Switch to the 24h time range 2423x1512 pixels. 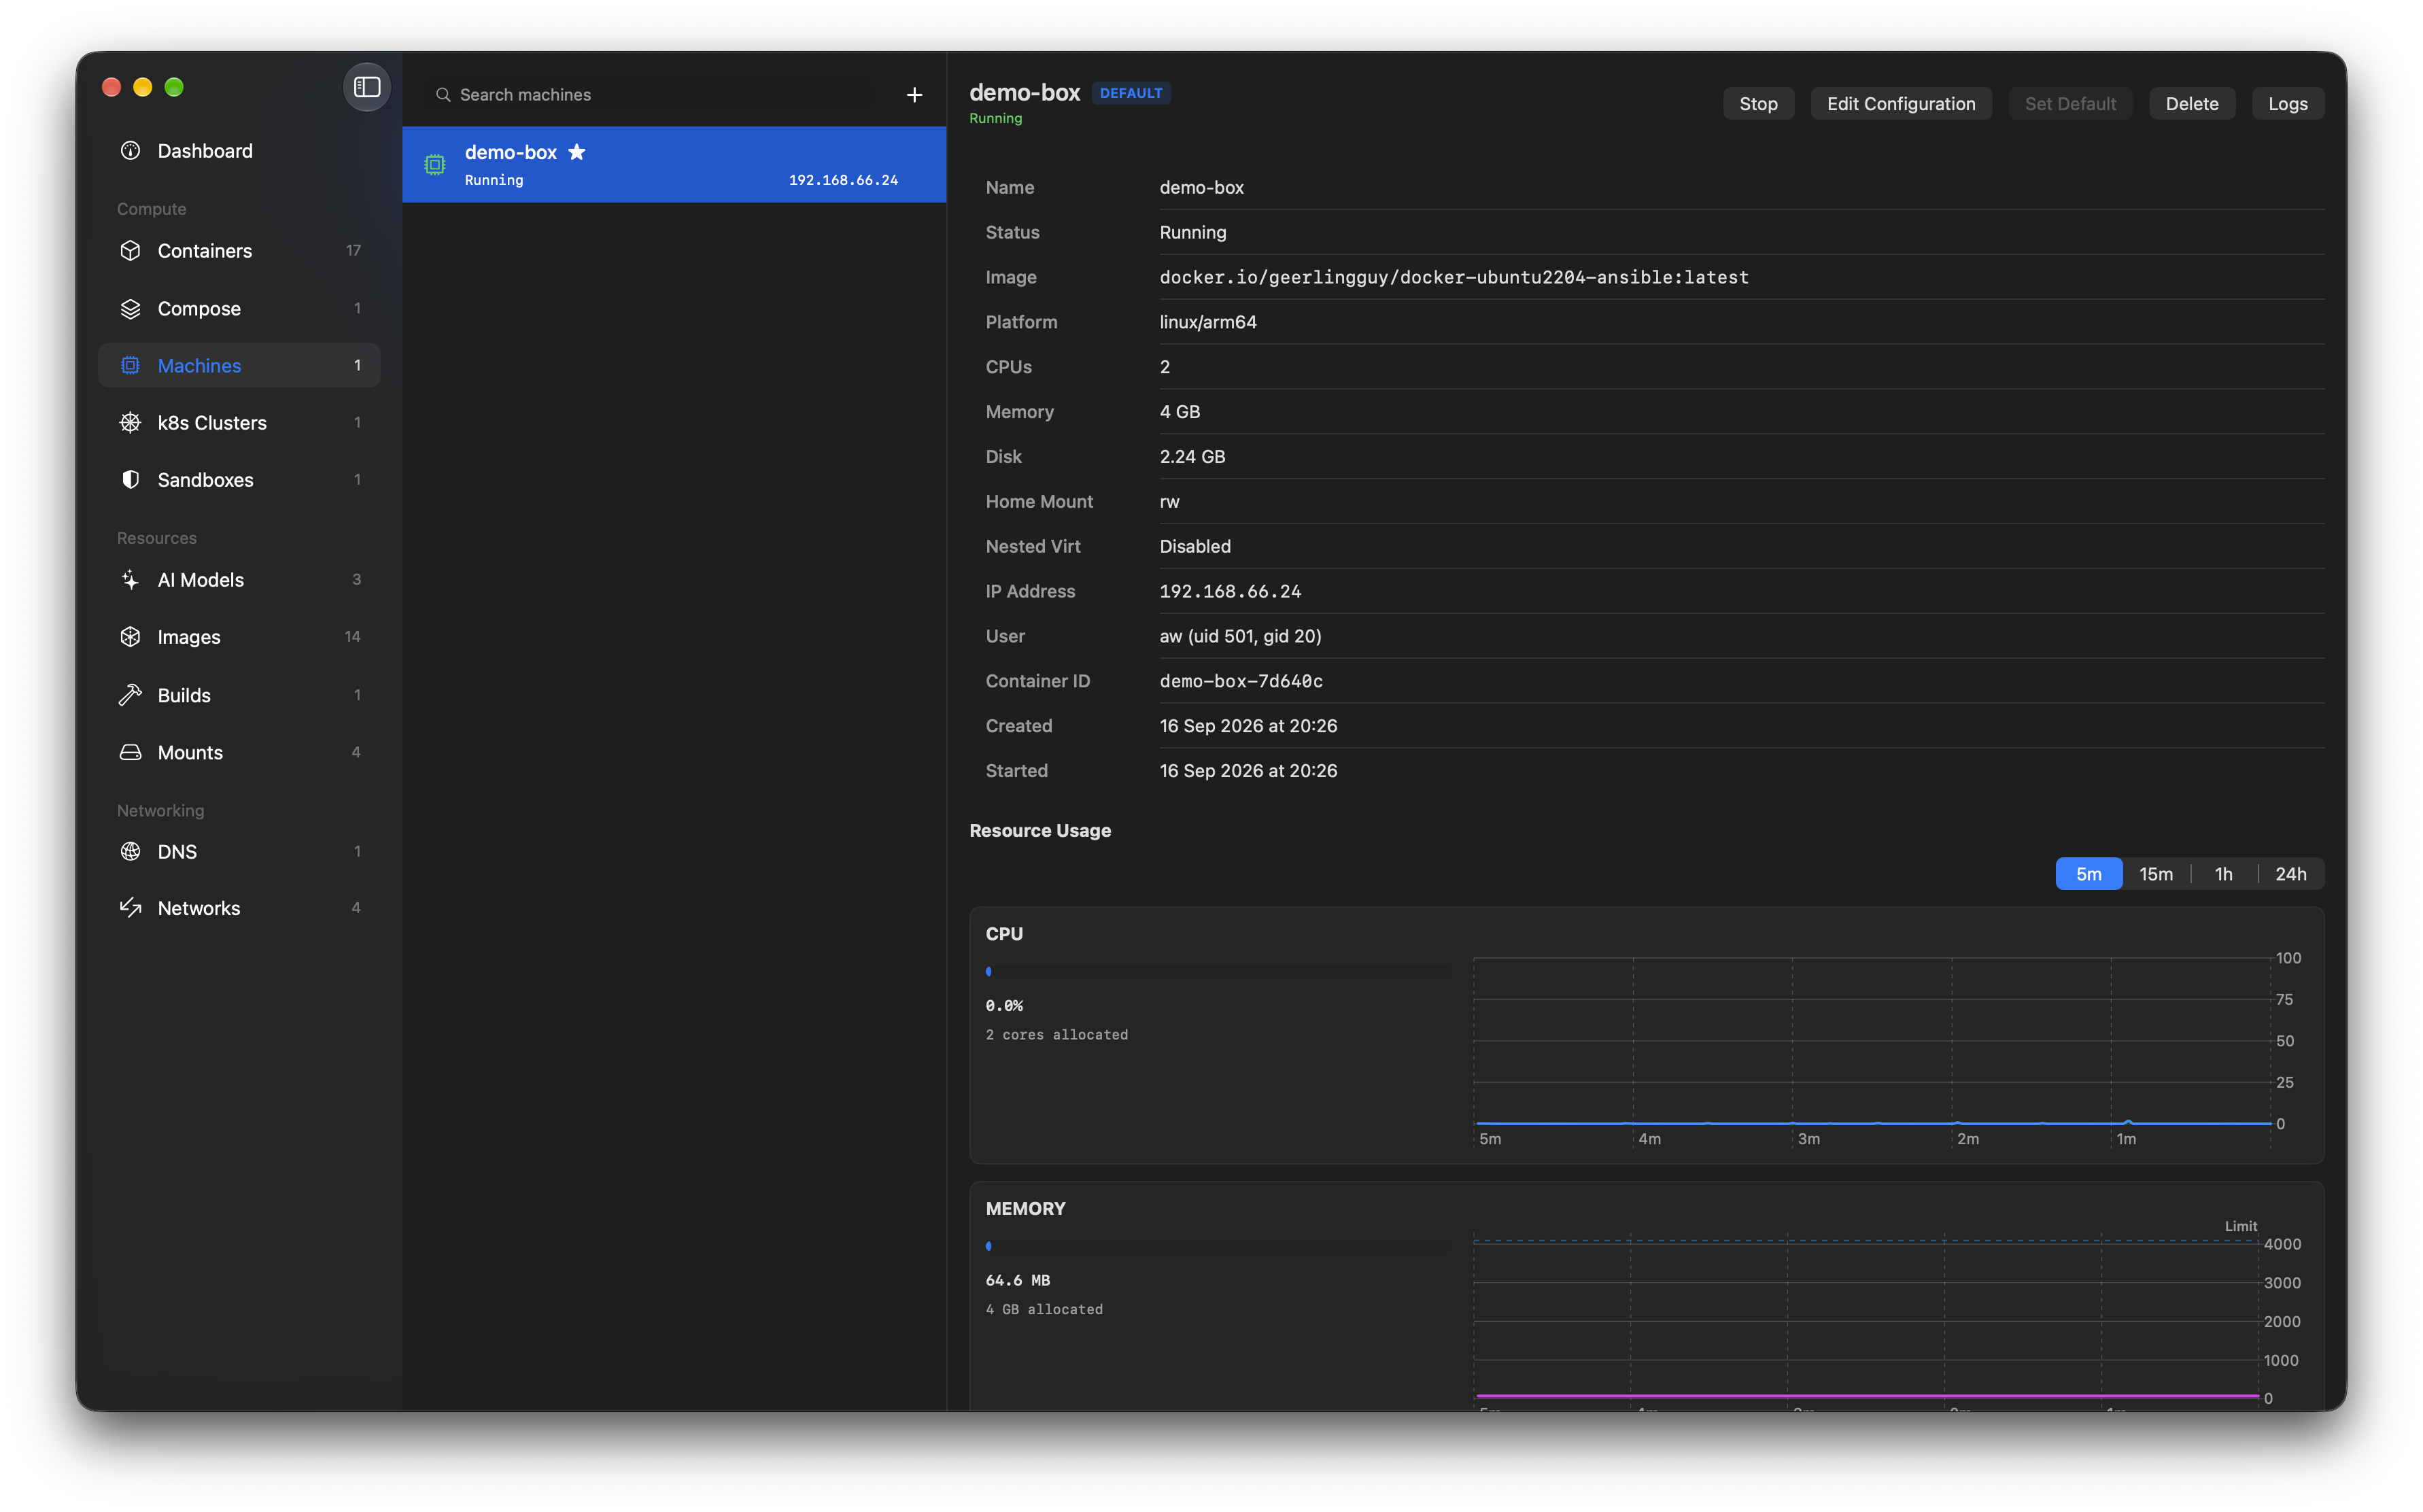pos(2291,874)
